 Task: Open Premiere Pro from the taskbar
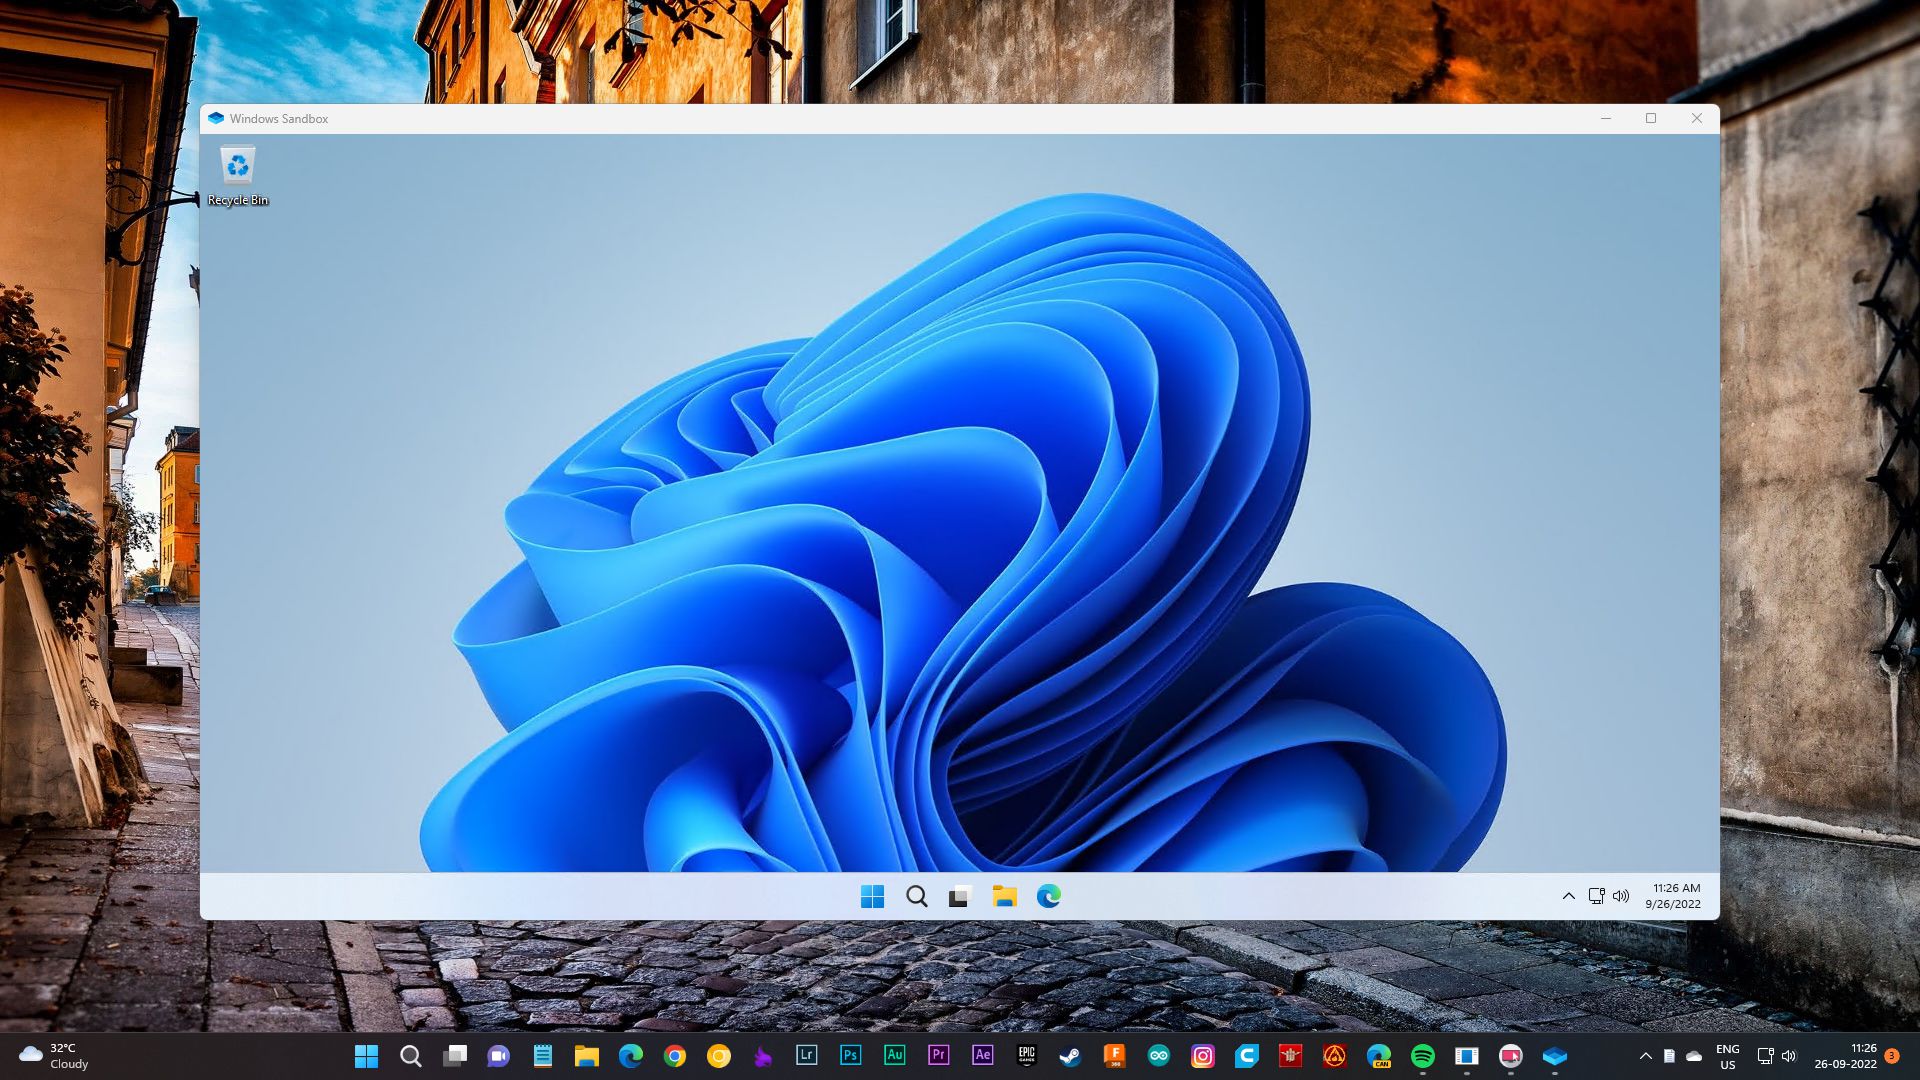[x=938, y=1055]
